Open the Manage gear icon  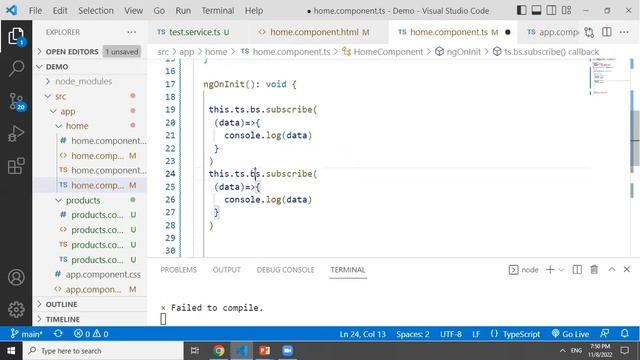coord(16,309)
